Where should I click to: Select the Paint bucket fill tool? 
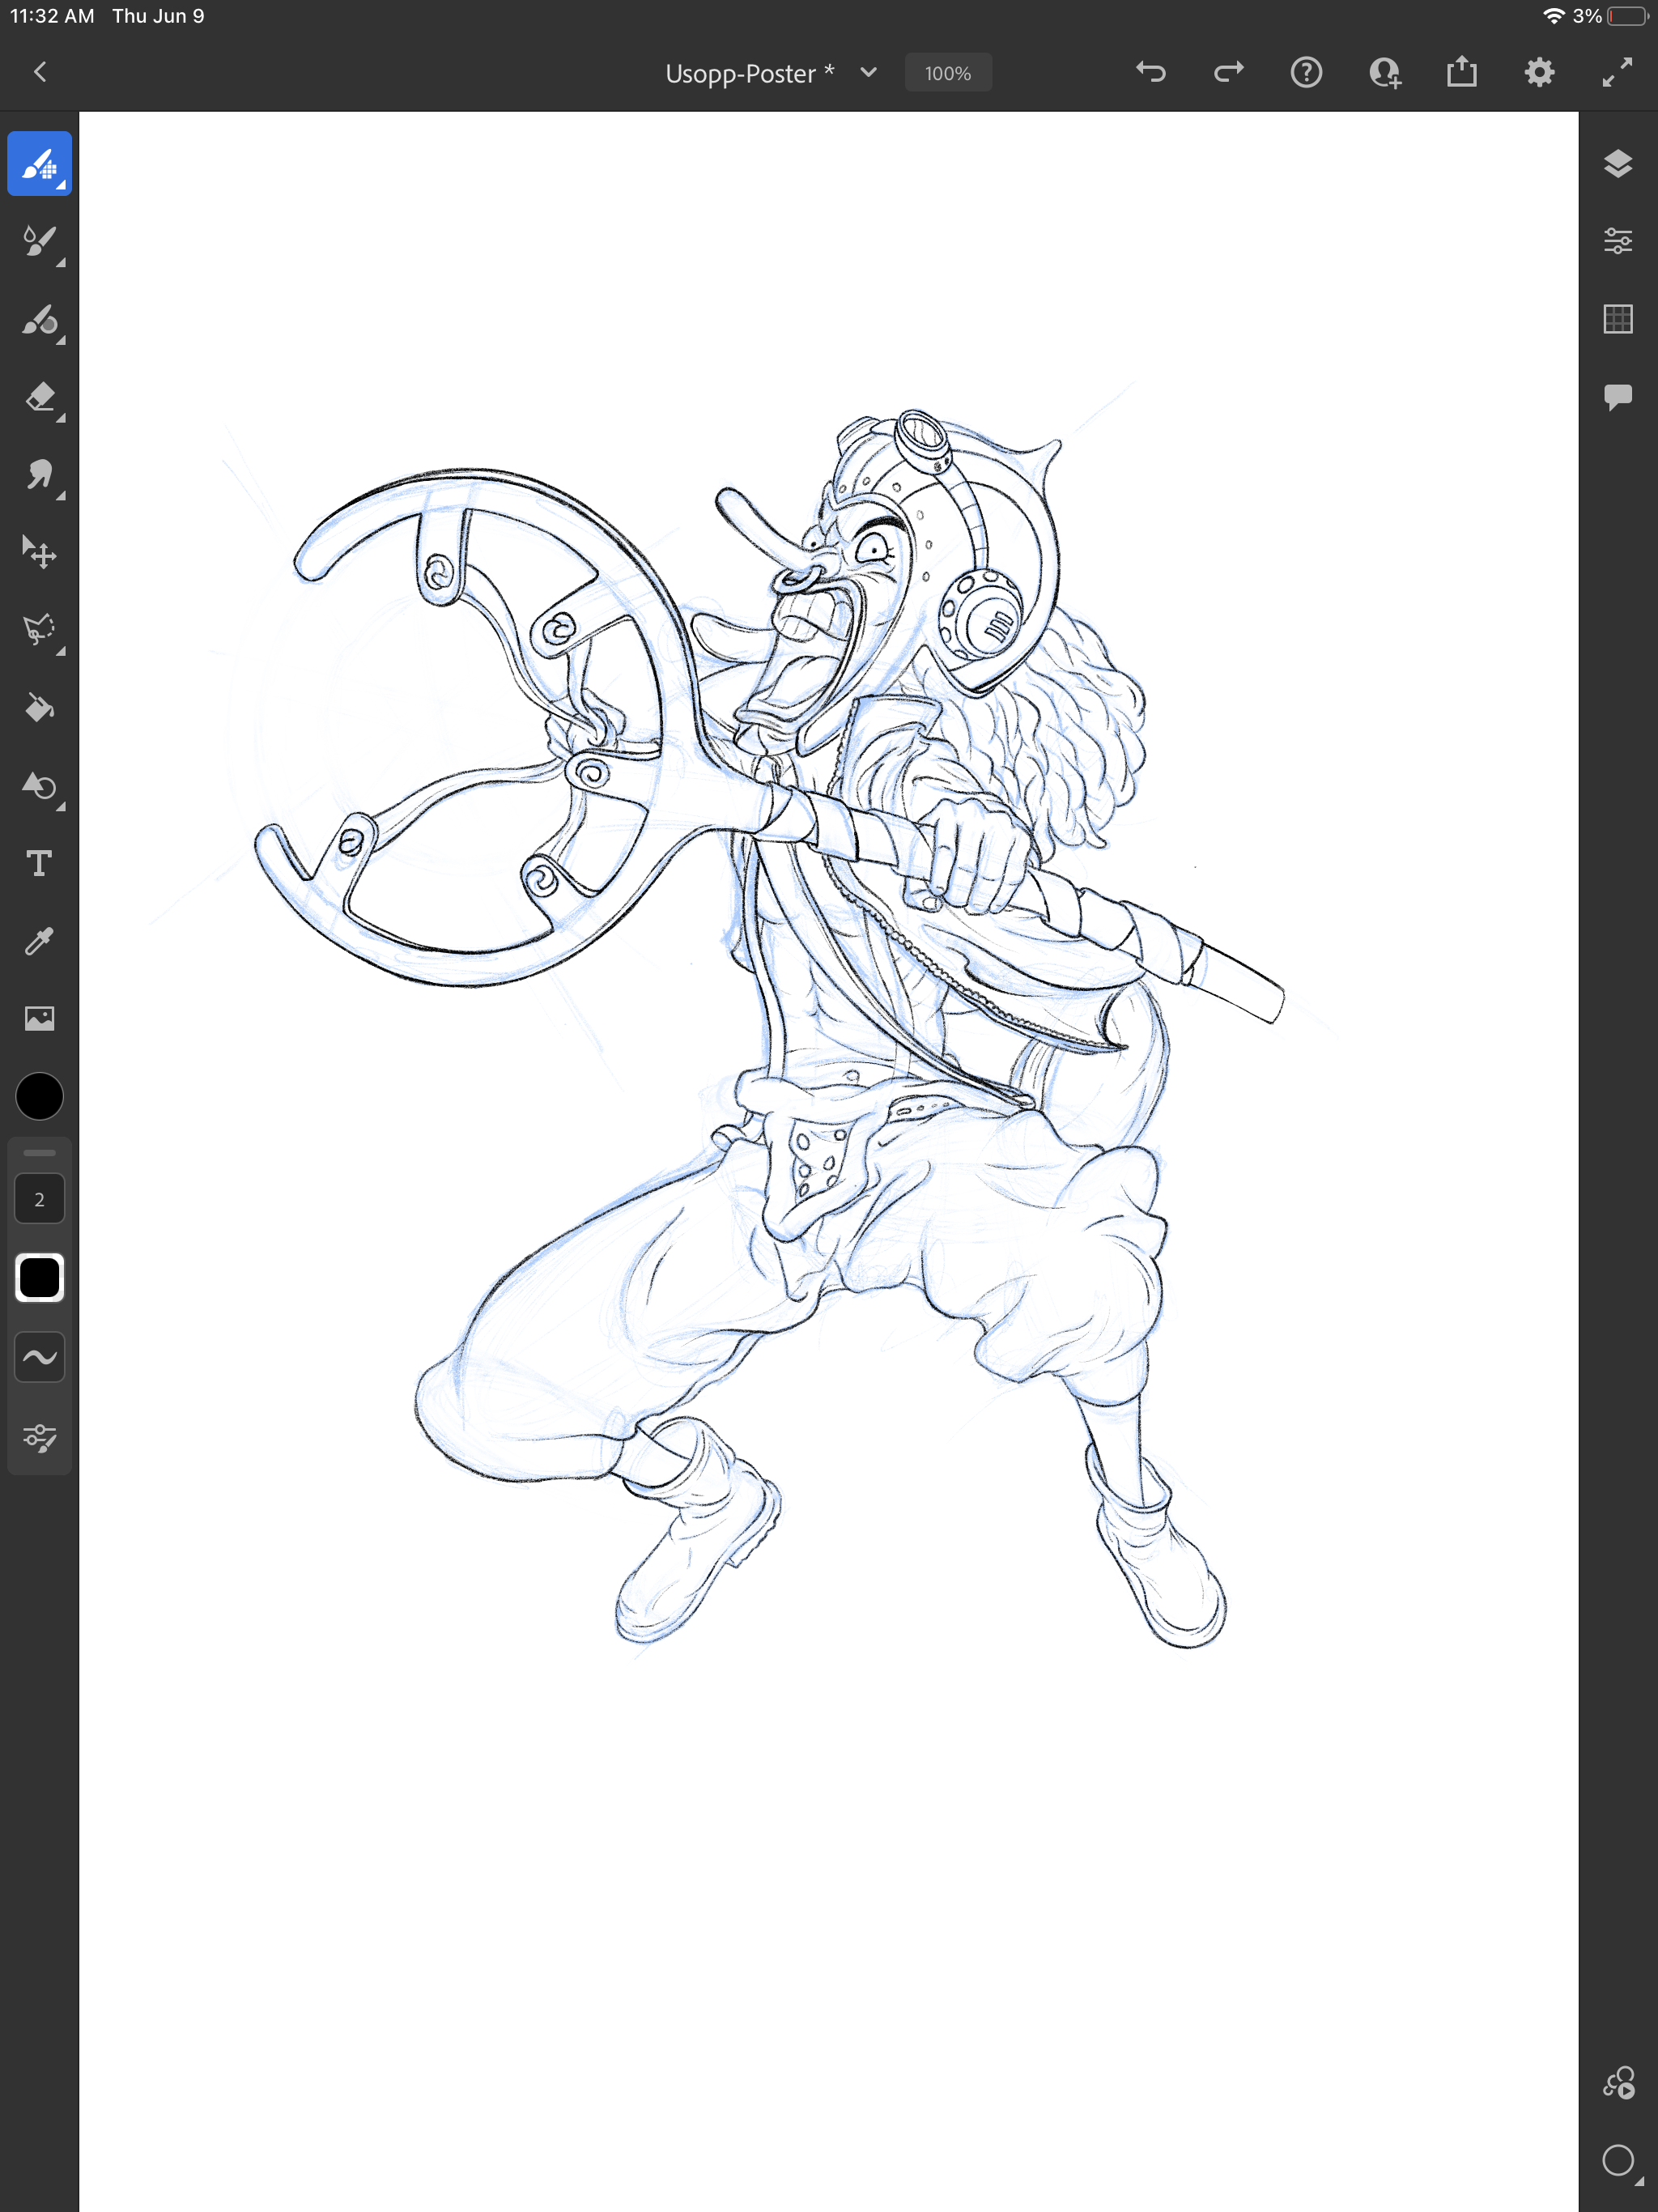pyautogui.click(x=39, y=708)
